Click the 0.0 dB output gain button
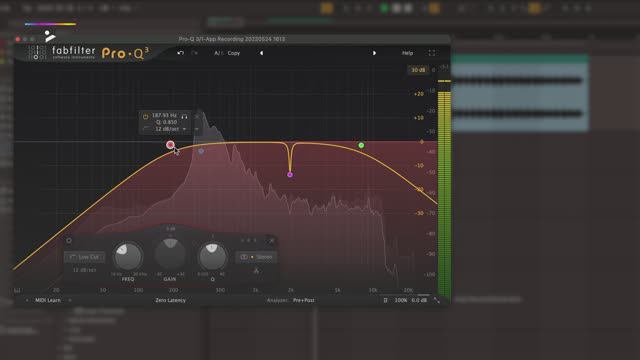This screenshot has height=360, width=640. pos(419,300)
